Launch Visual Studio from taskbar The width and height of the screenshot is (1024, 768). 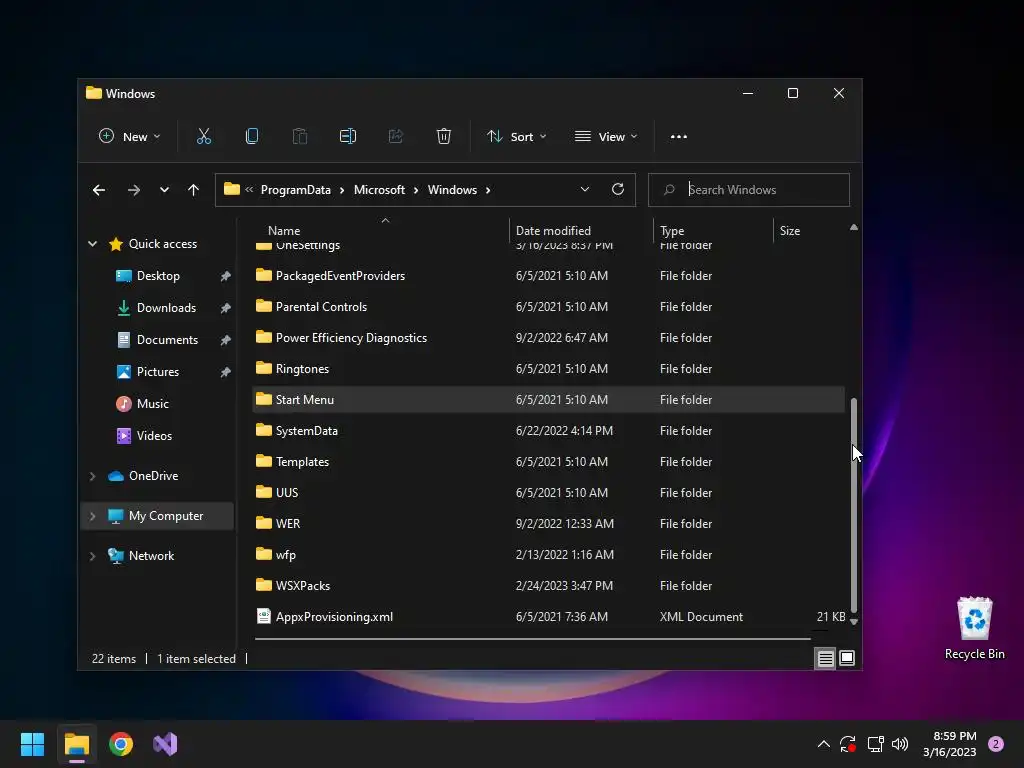point(165,744)
